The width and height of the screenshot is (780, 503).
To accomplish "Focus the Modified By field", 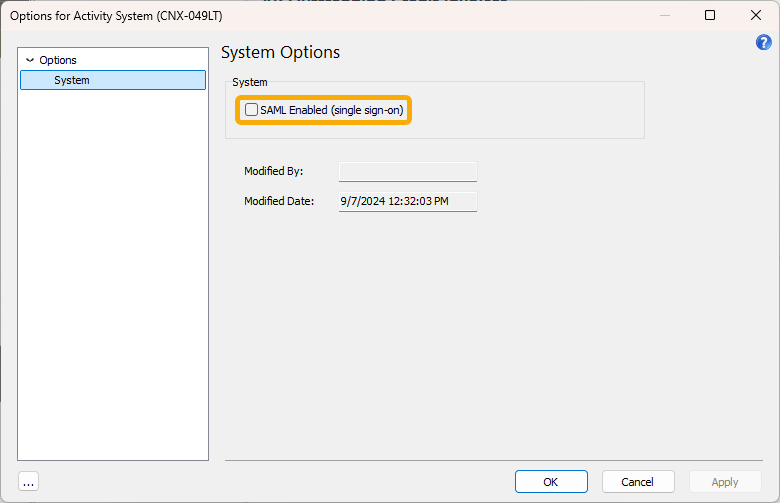I will (408, 171).
